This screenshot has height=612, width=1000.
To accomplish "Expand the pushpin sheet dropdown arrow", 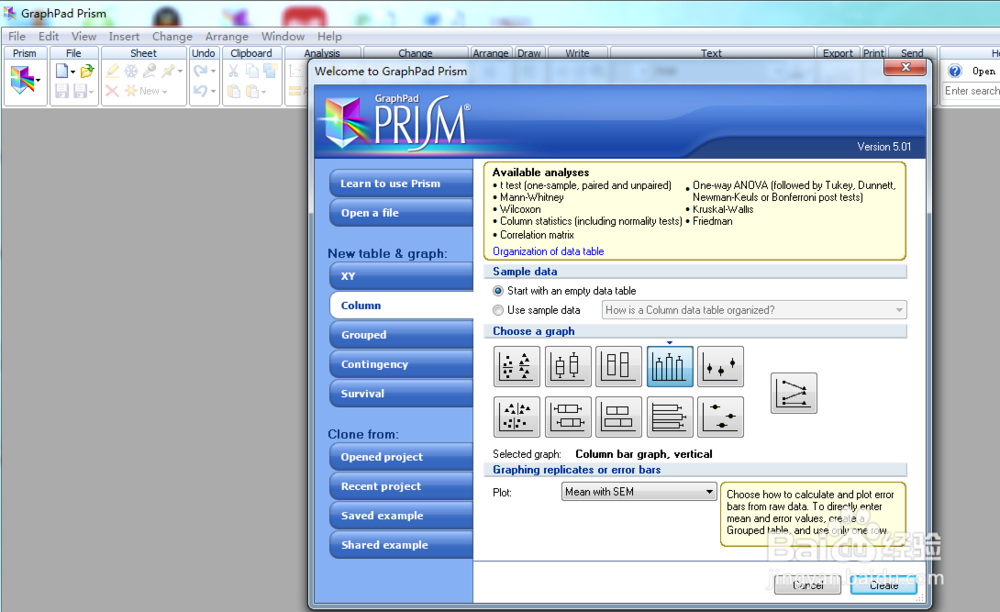I will tap(180, 71).
